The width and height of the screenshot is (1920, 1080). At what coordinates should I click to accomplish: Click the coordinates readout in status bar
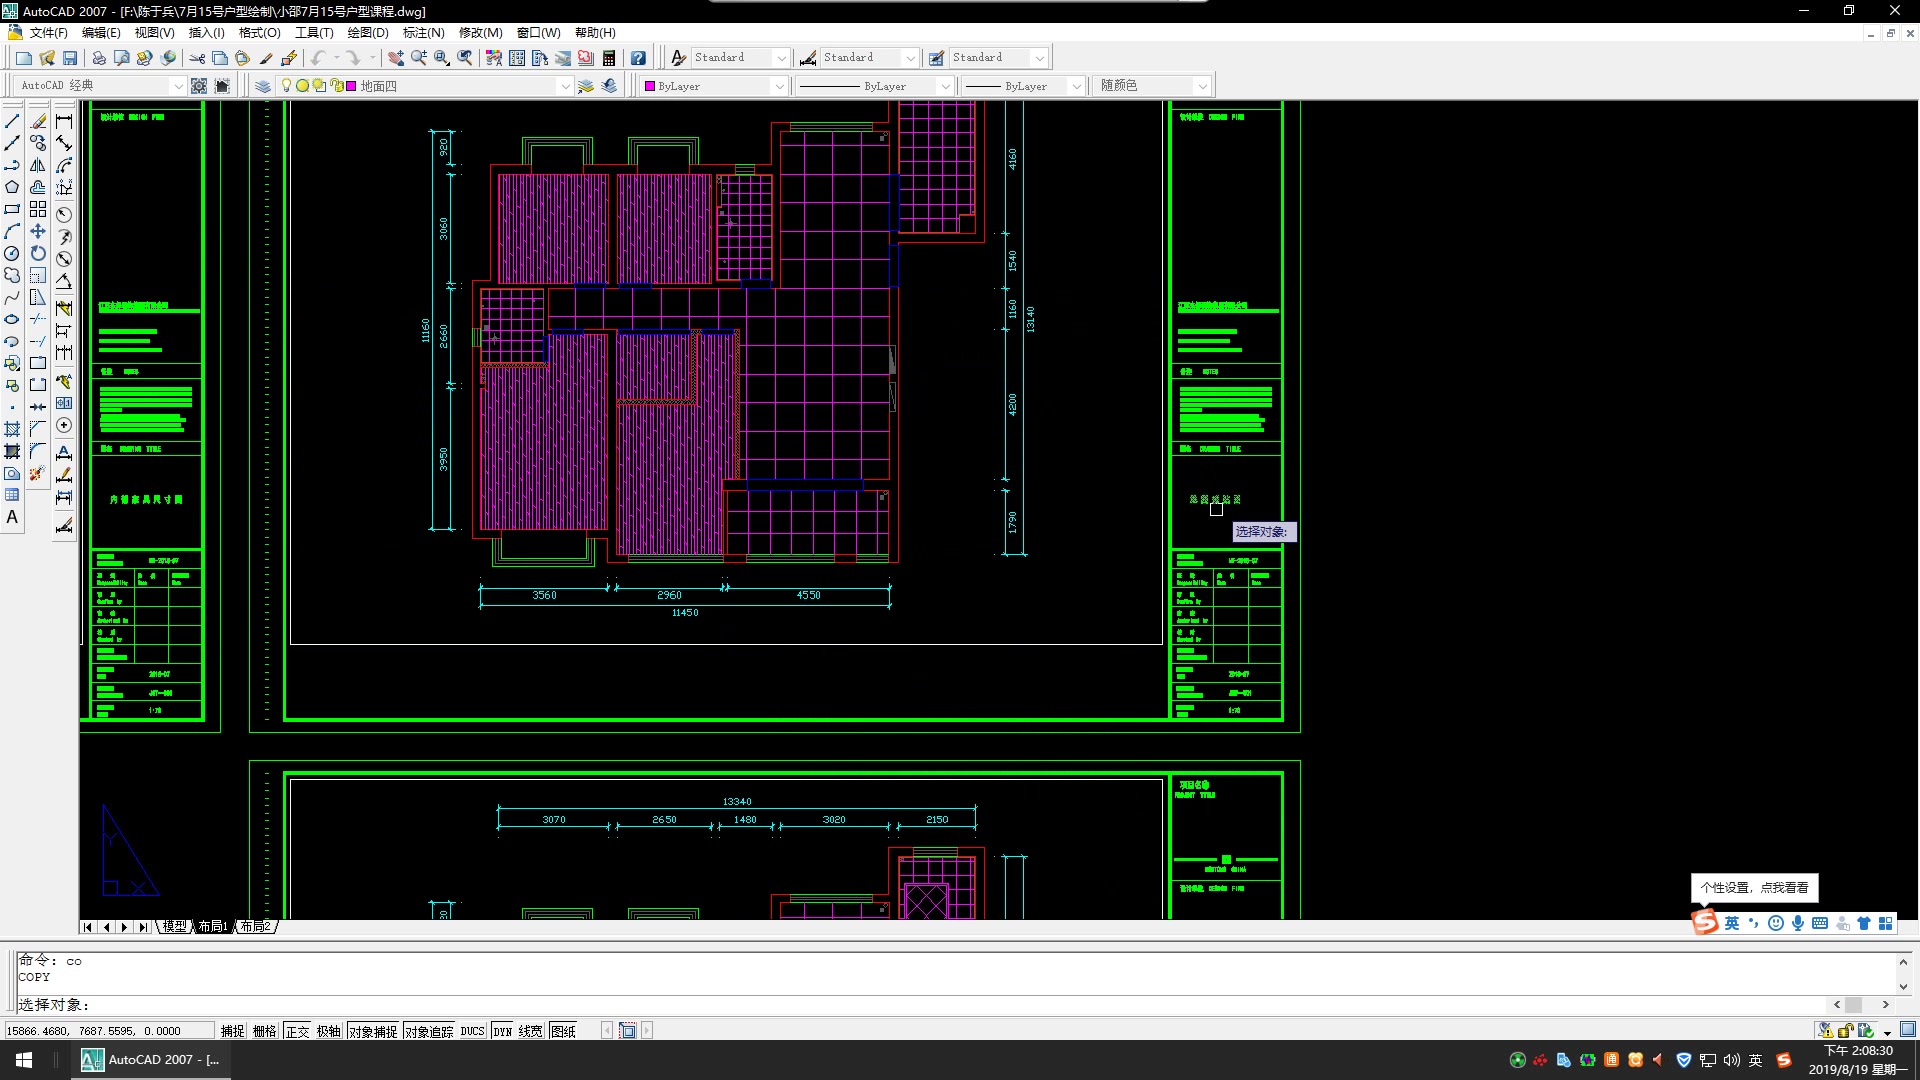pos(108,1031)
